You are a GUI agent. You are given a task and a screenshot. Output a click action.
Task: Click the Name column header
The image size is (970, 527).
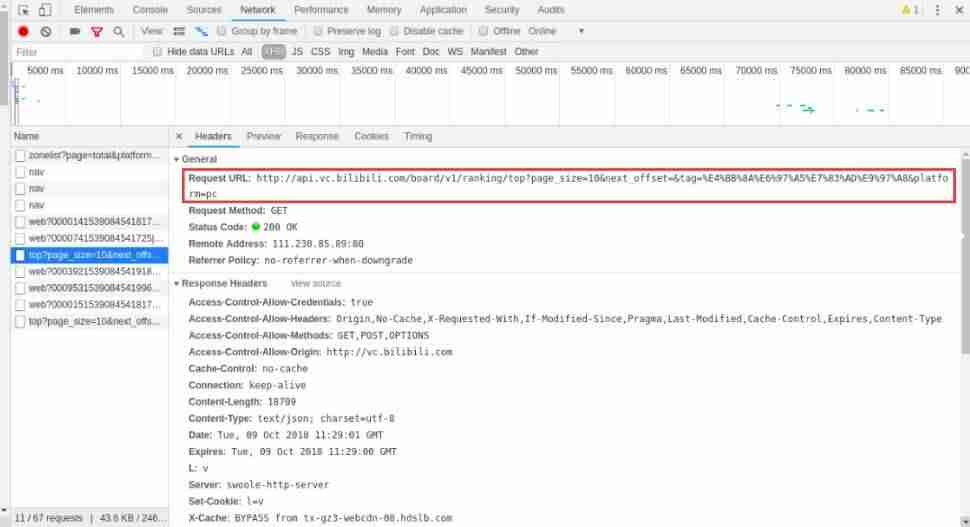click(x=89, y=136)
